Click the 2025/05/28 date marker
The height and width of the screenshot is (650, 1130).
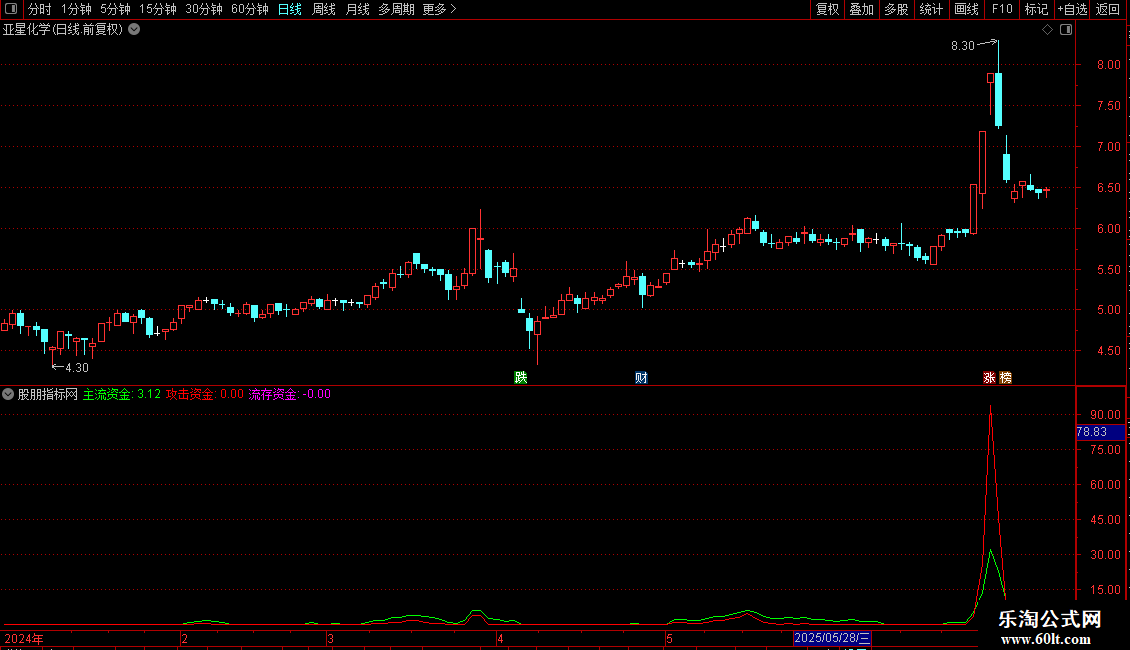pyautogui.click(x=832, y=638)
